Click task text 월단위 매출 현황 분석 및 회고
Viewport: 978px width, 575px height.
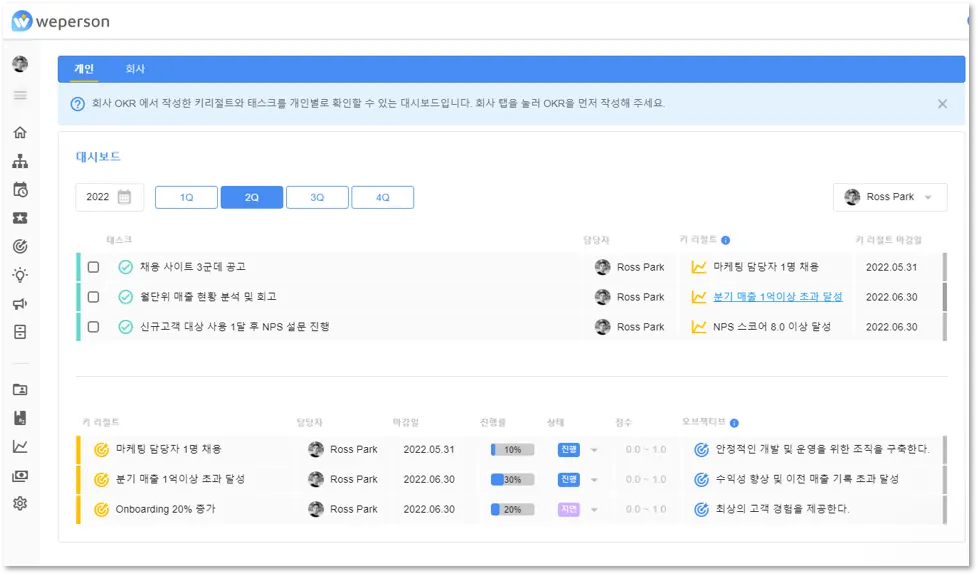click(208, 297)
